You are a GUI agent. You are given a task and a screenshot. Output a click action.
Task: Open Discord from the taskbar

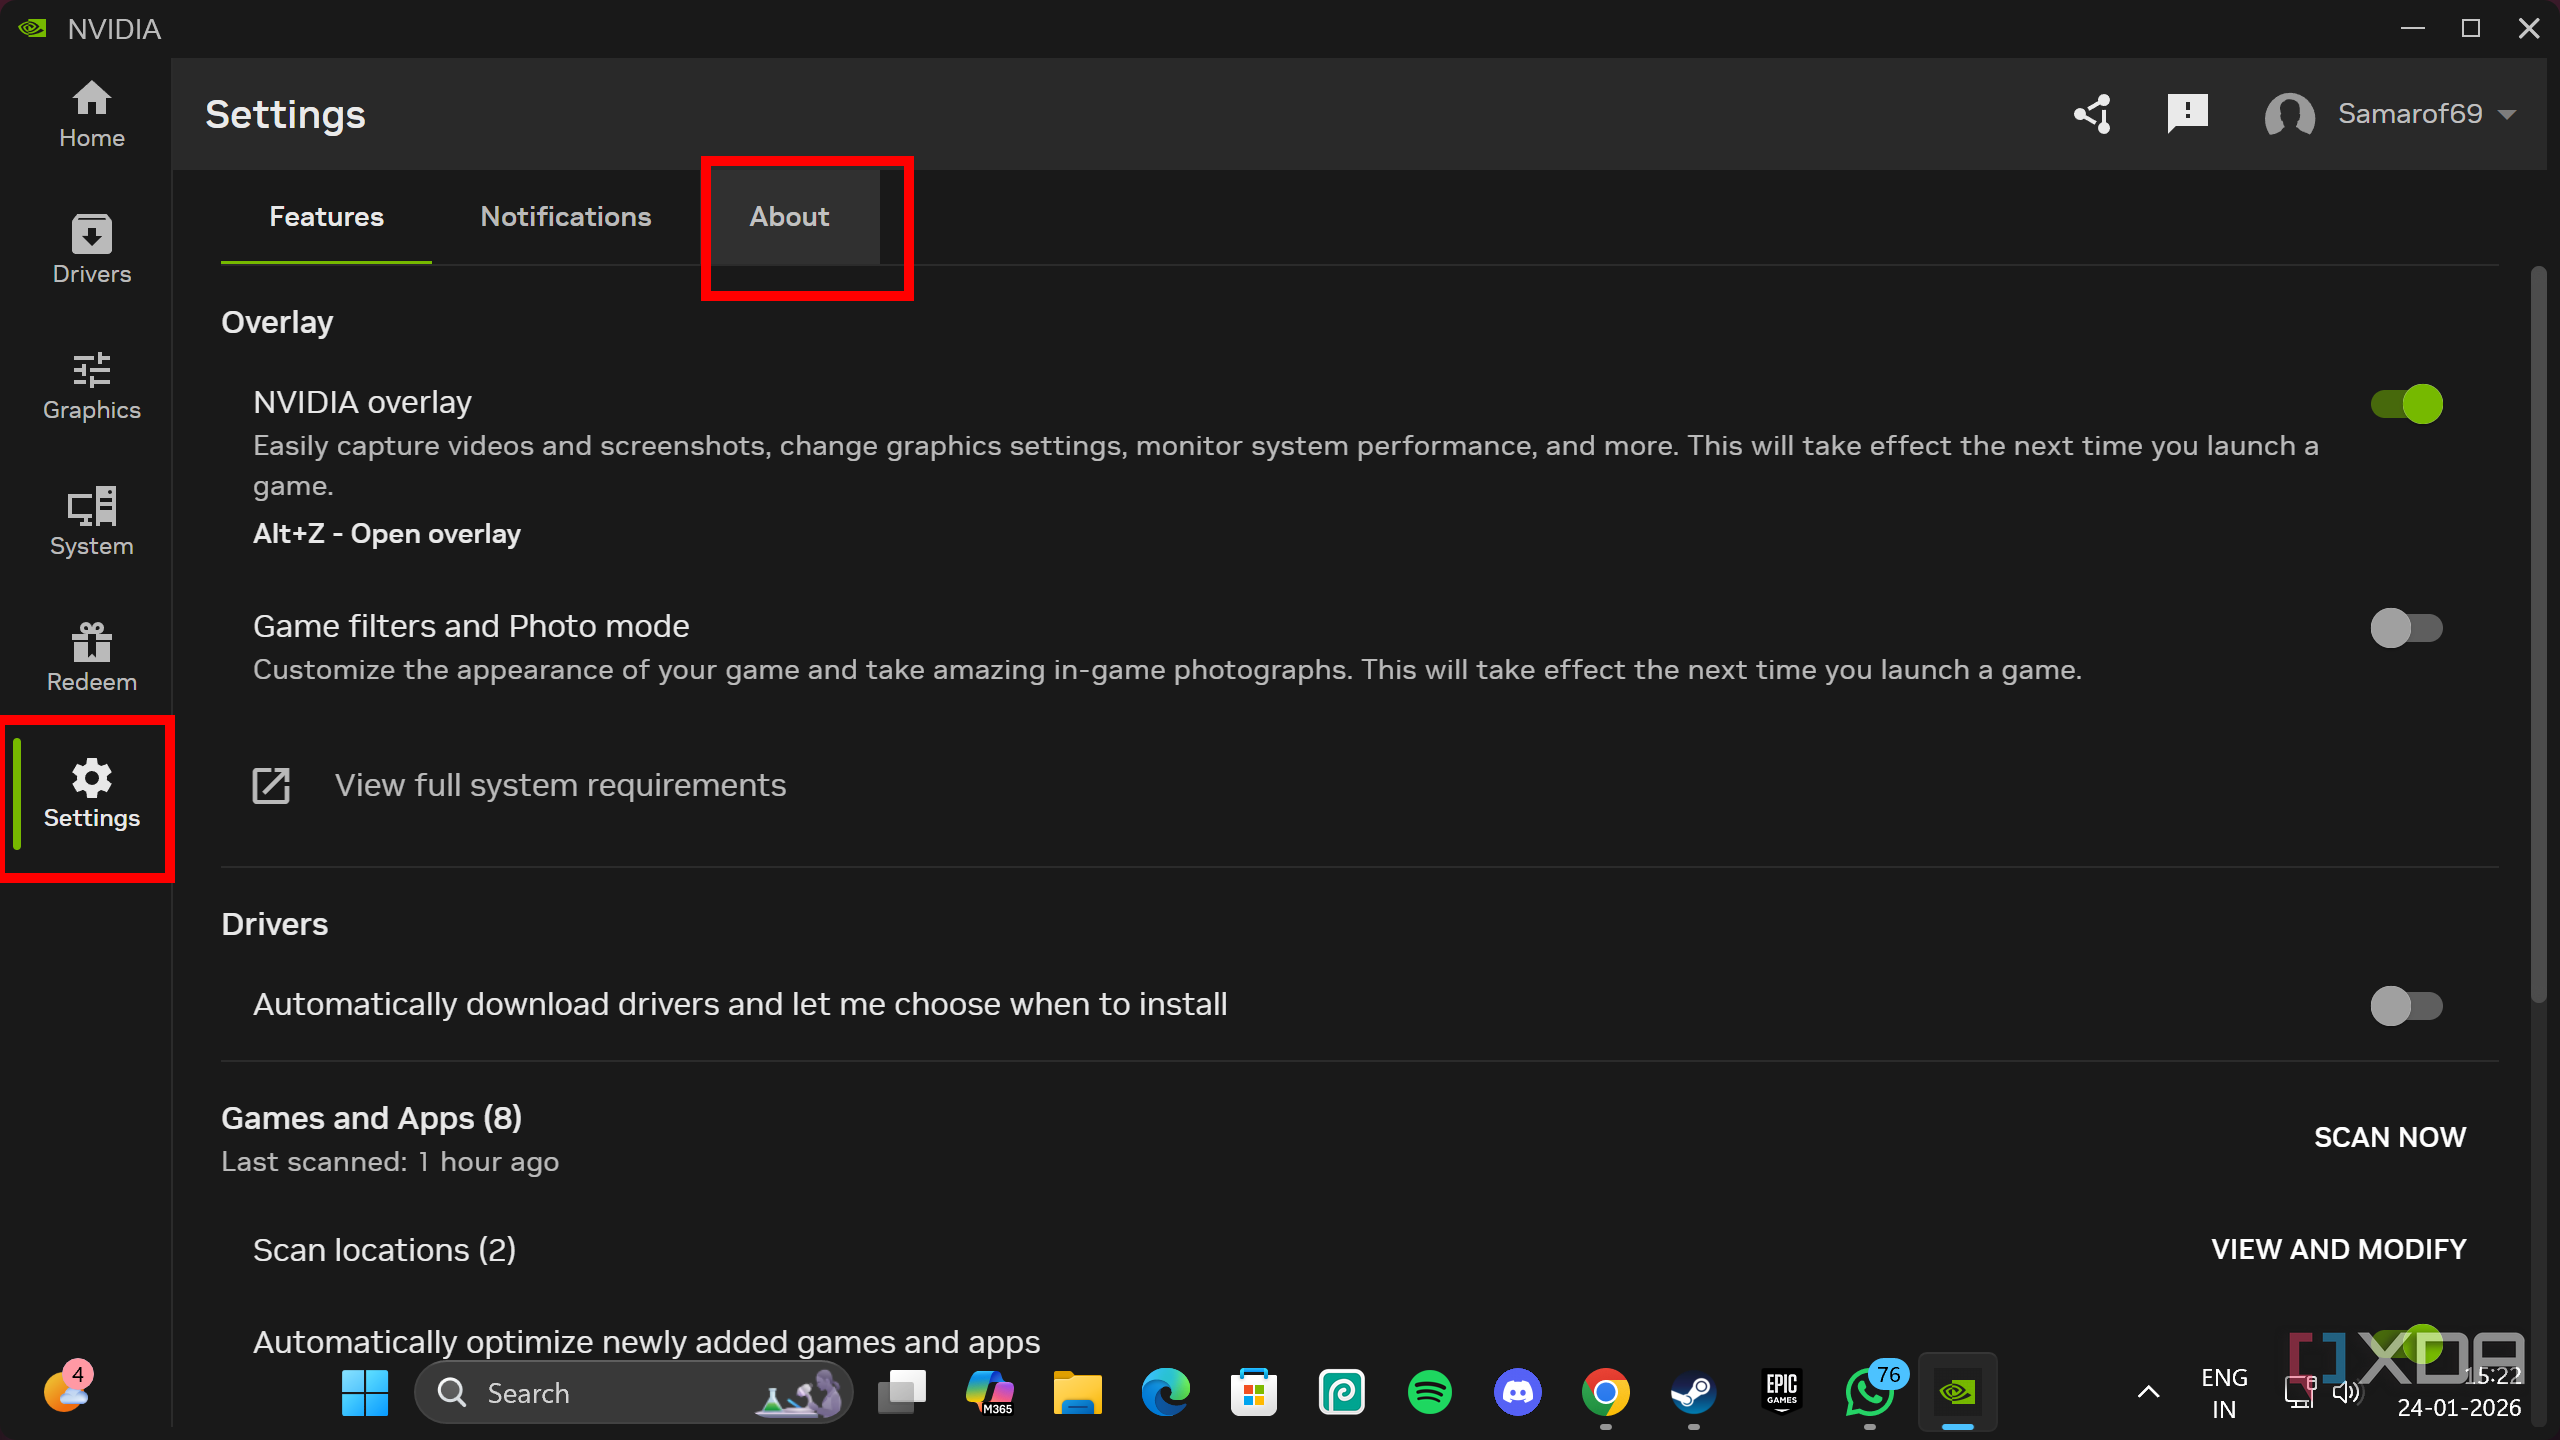point(1518,1392)
